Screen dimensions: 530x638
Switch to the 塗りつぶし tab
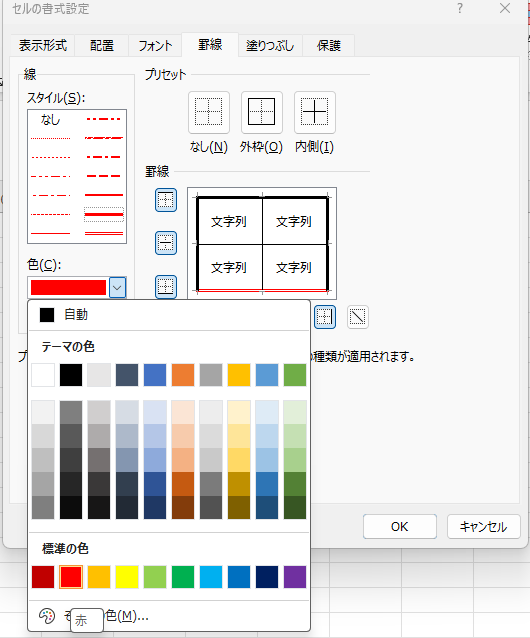click(x=270, y=45)
